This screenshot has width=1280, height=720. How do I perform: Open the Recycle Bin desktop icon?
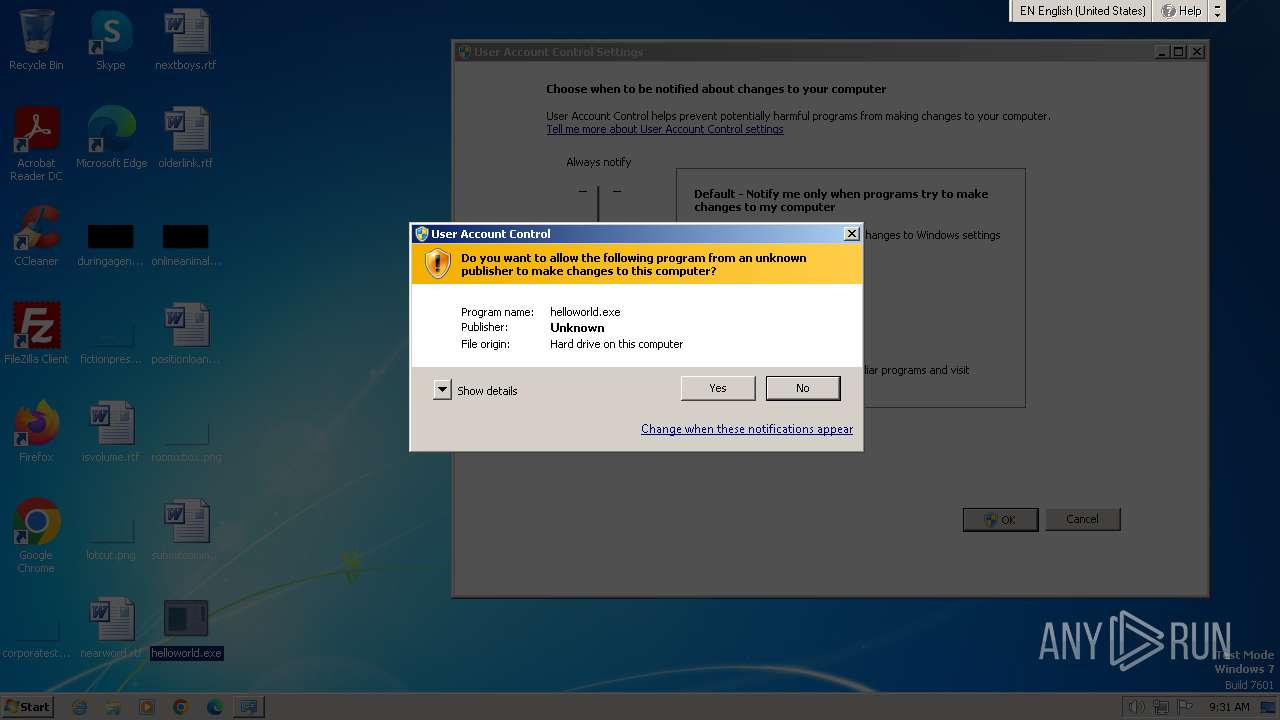point(36,41)
